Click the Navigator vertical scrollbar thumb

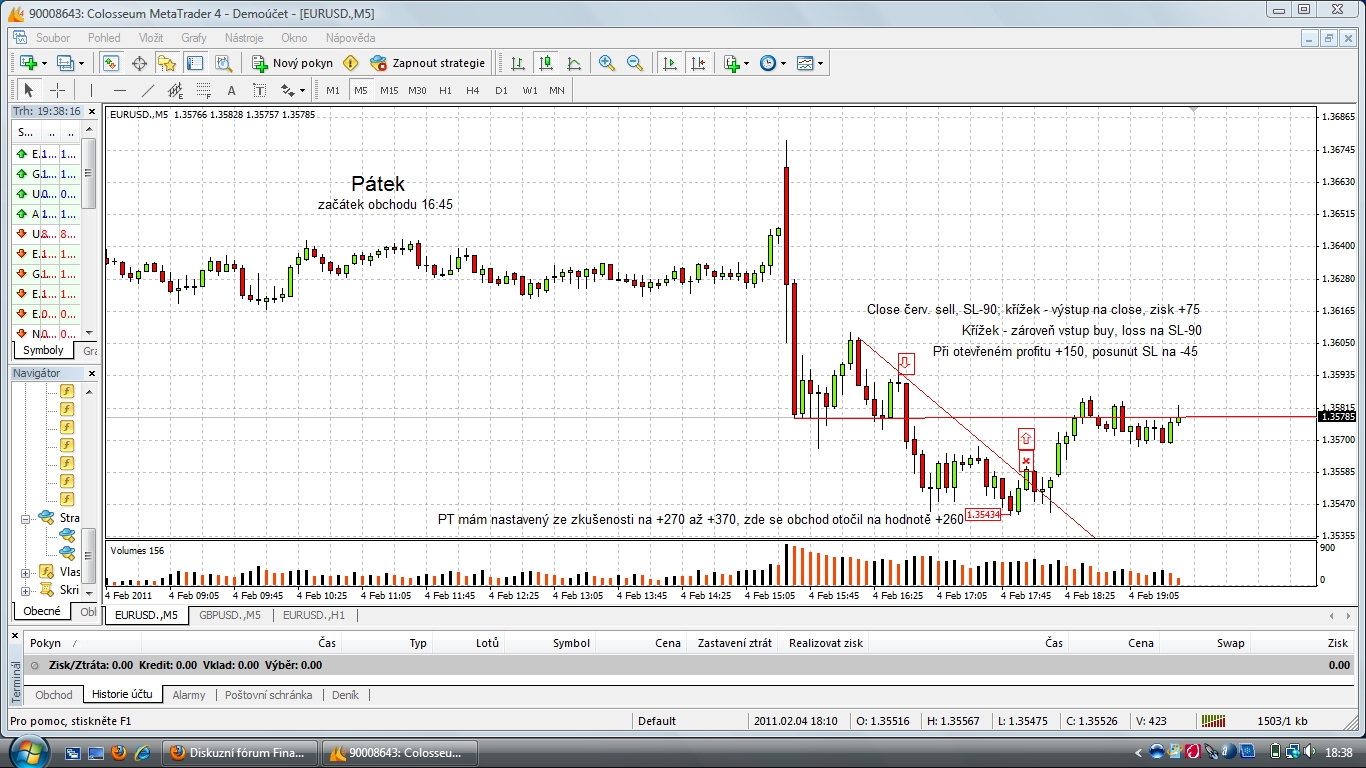89,554
